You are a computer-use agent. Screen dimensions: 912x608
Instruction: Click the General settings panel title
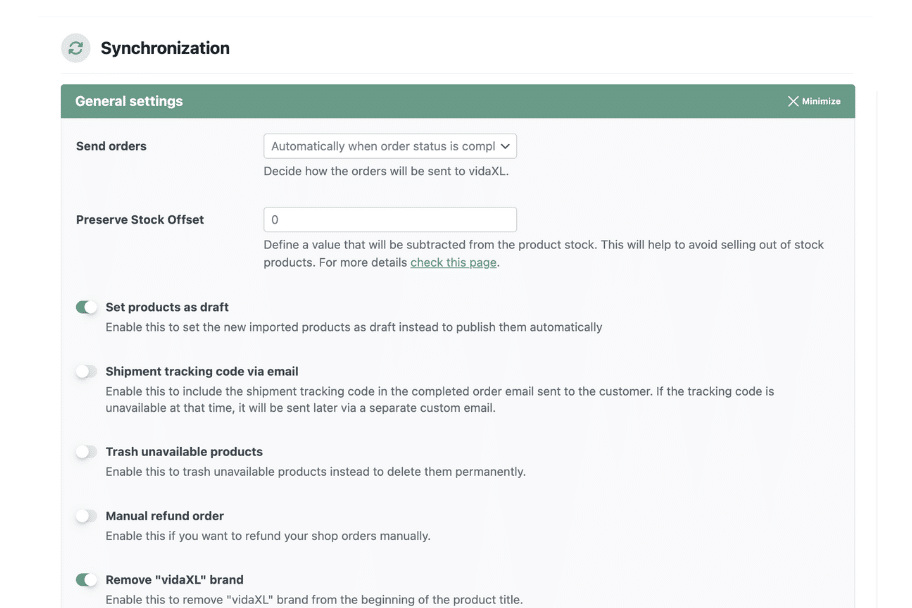pos(129,101)
